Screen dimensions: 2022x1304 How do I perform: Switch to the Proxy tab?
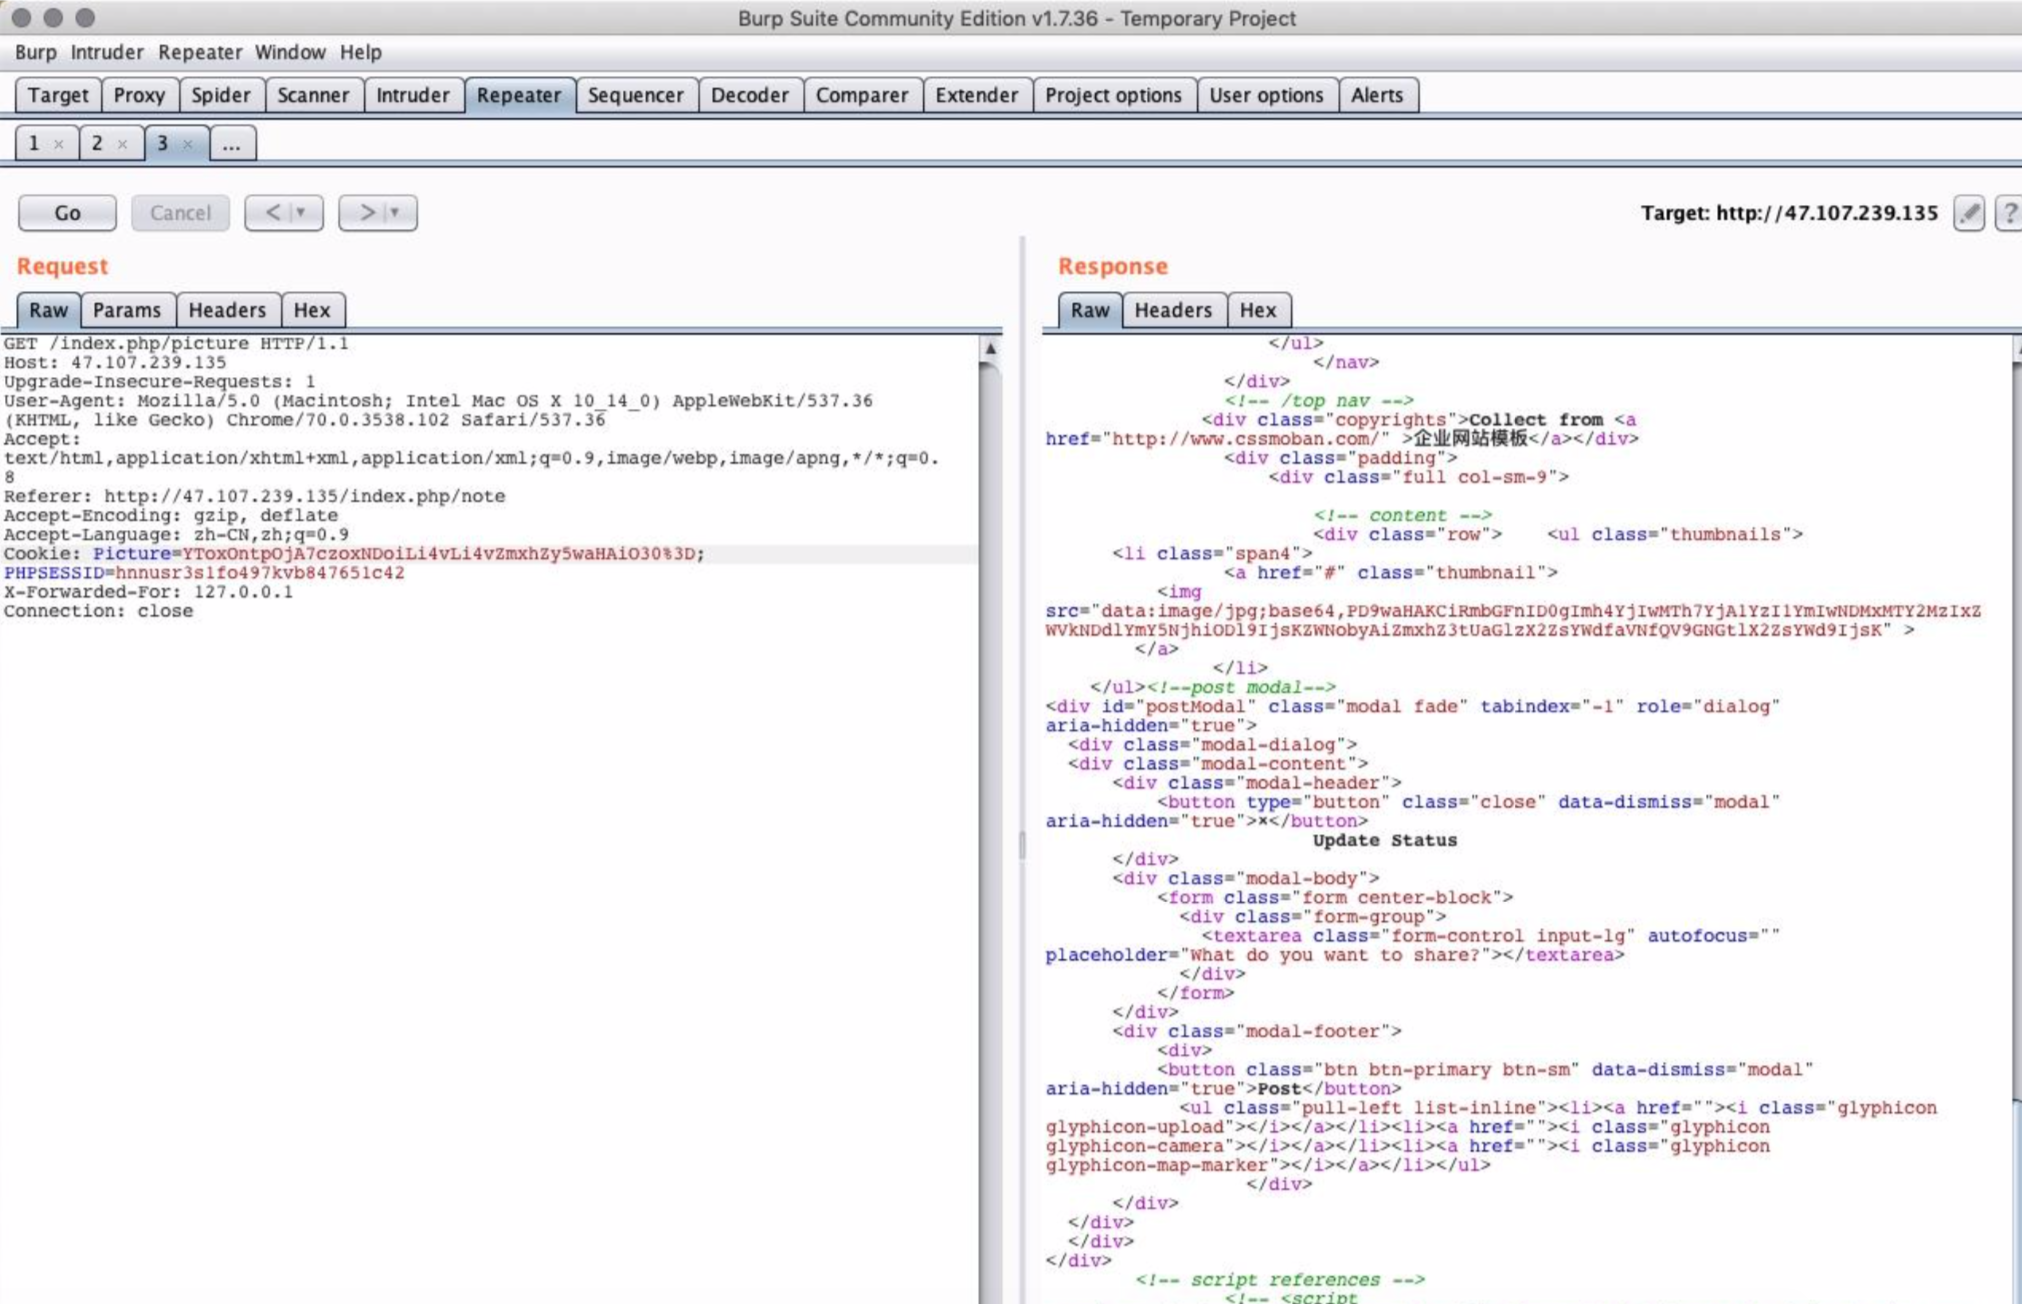pyautogui.click(x=139, y=95)
